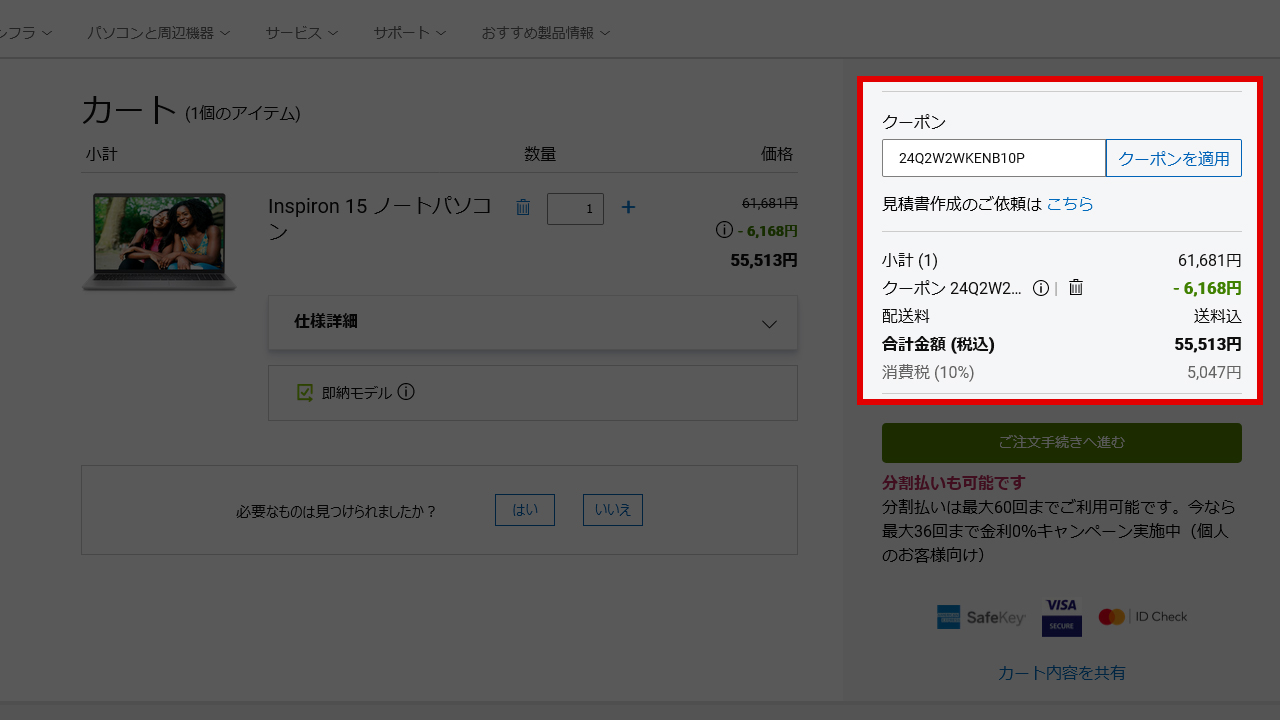Click the カート内容を共有 link
Viewport: 1280px width, 720px height.
(x=1062, y=673)
